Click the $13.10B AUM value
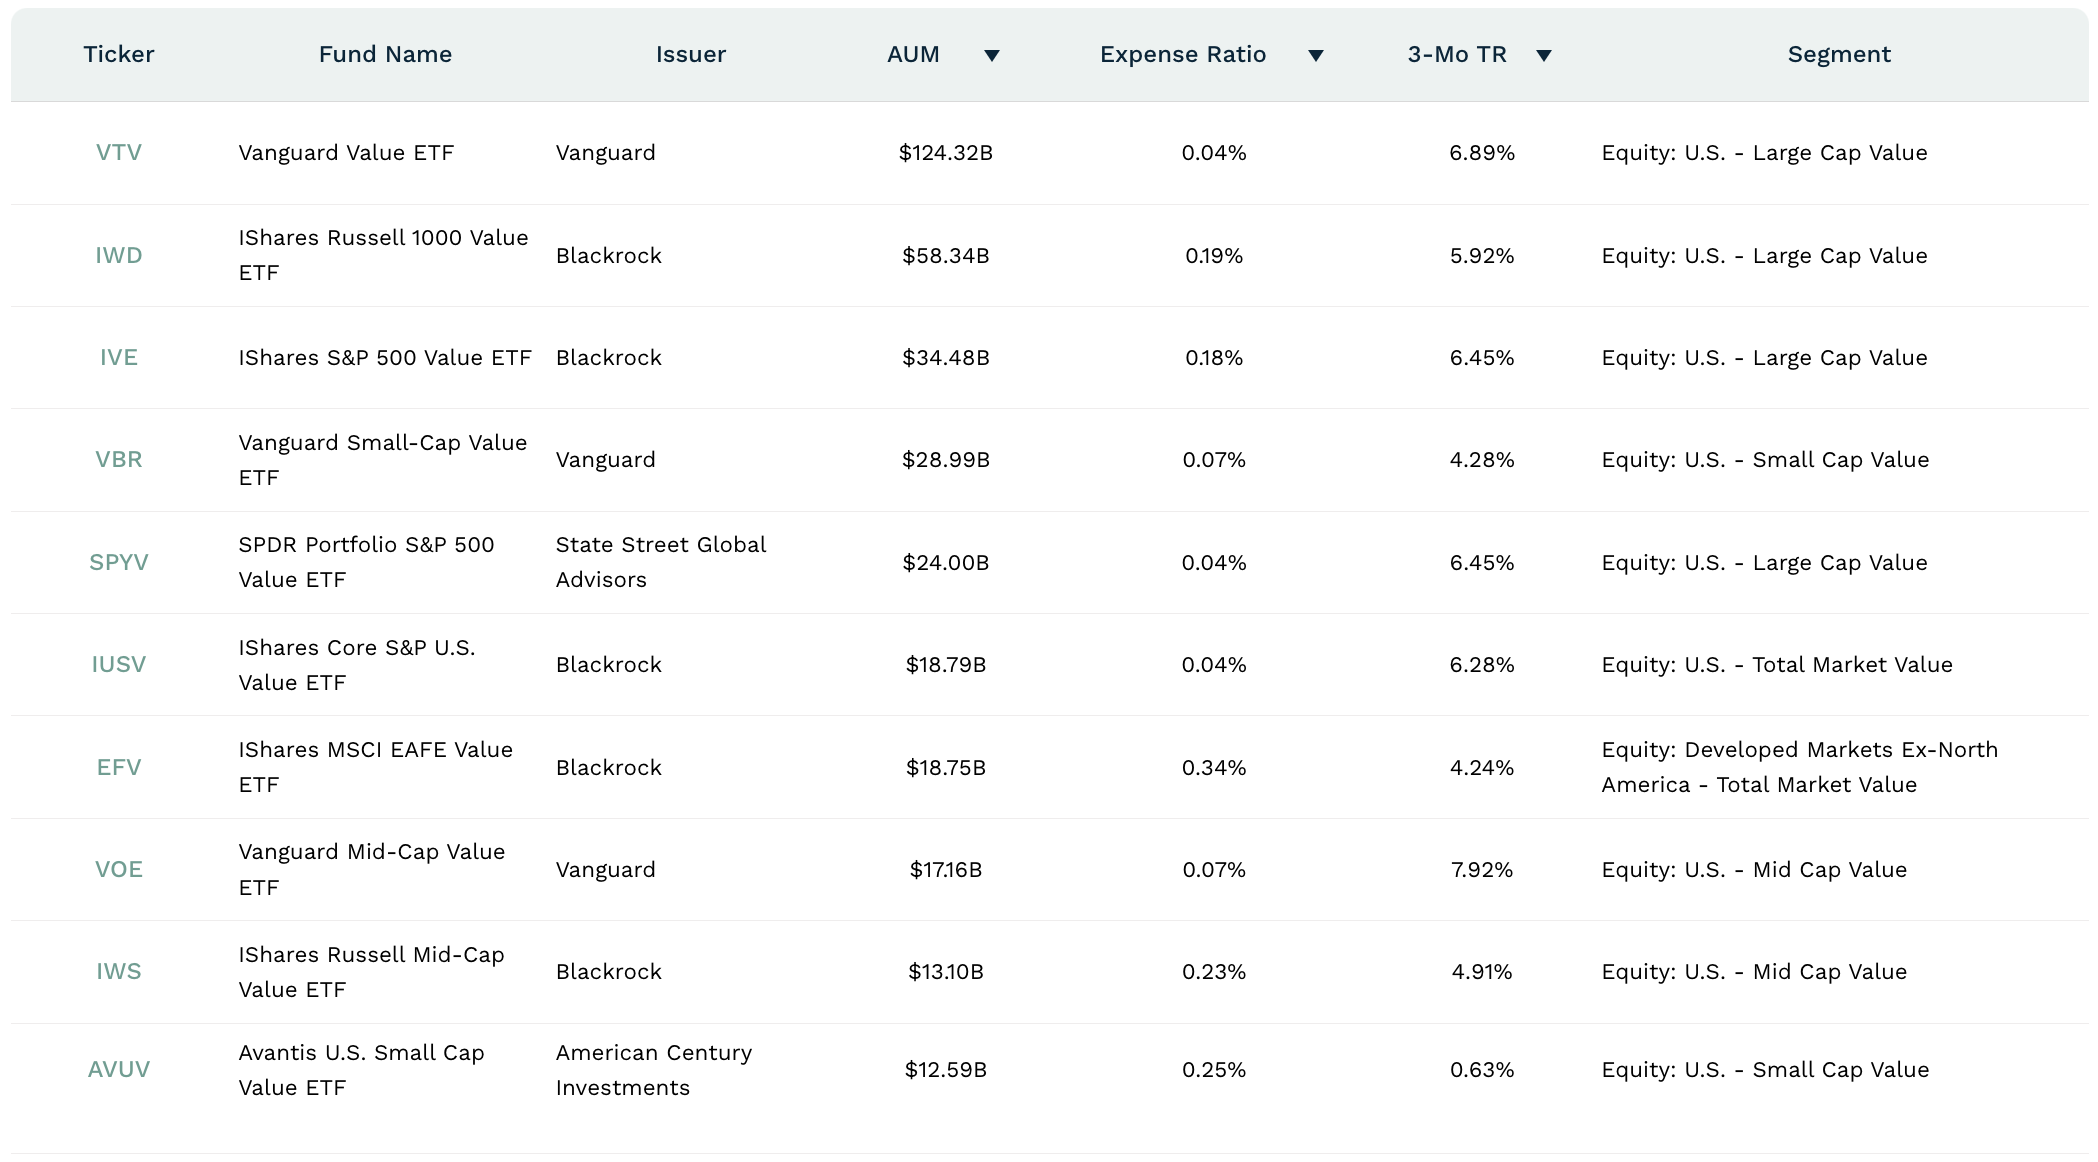Screen dimensions: 2098x1162 946,971
